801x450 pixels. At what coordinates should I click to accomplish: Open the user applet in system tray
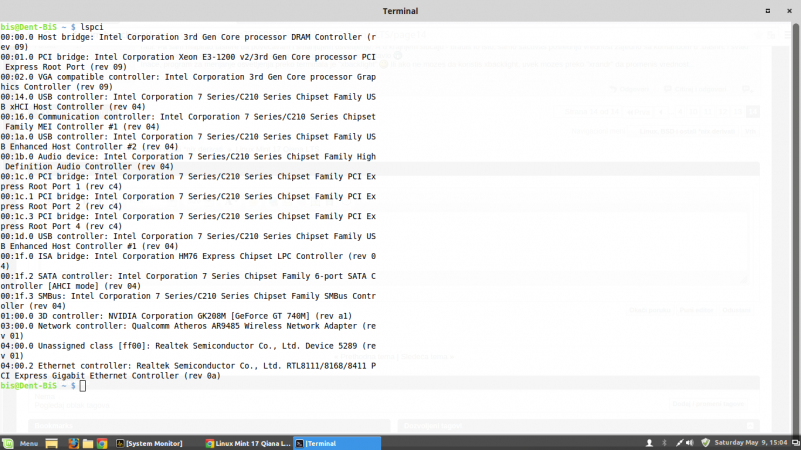click(649, 443)
